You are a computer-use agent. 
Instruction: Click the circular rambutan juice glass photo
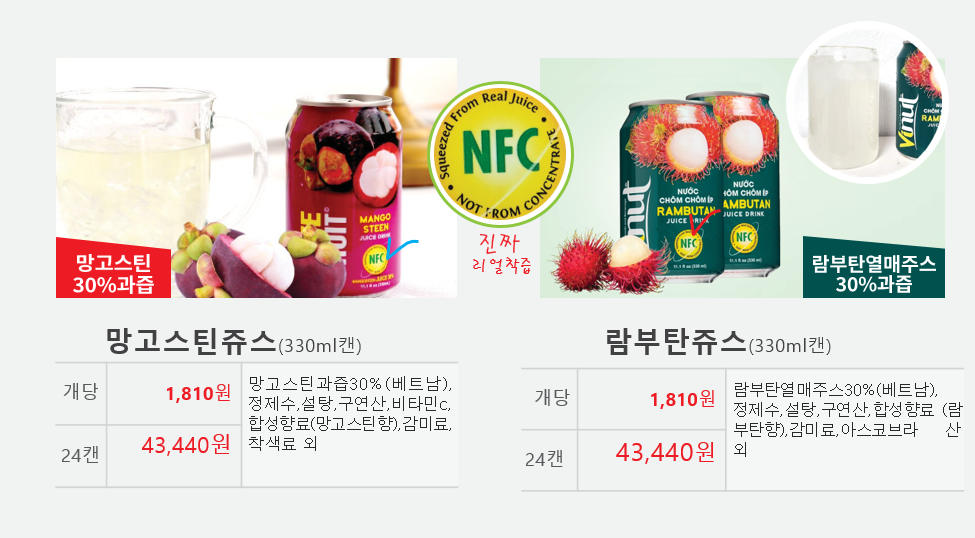867,103
